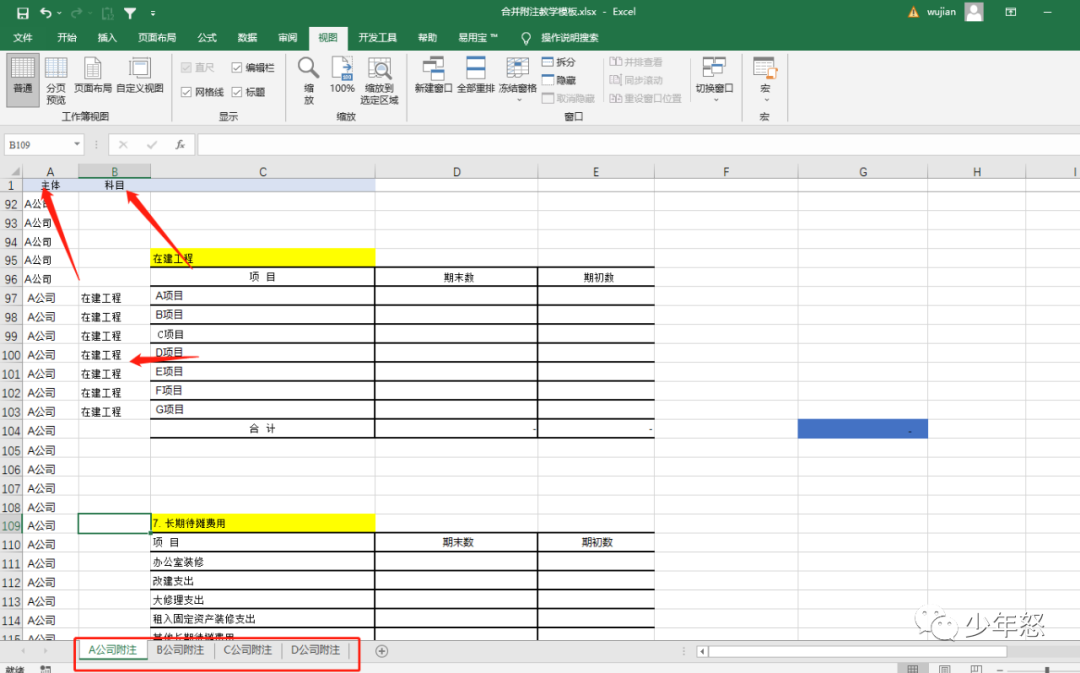The height and width of the screenshot is (673, 1080).
Task: Open the 易用宝 add-in tab
Action: 477,38
